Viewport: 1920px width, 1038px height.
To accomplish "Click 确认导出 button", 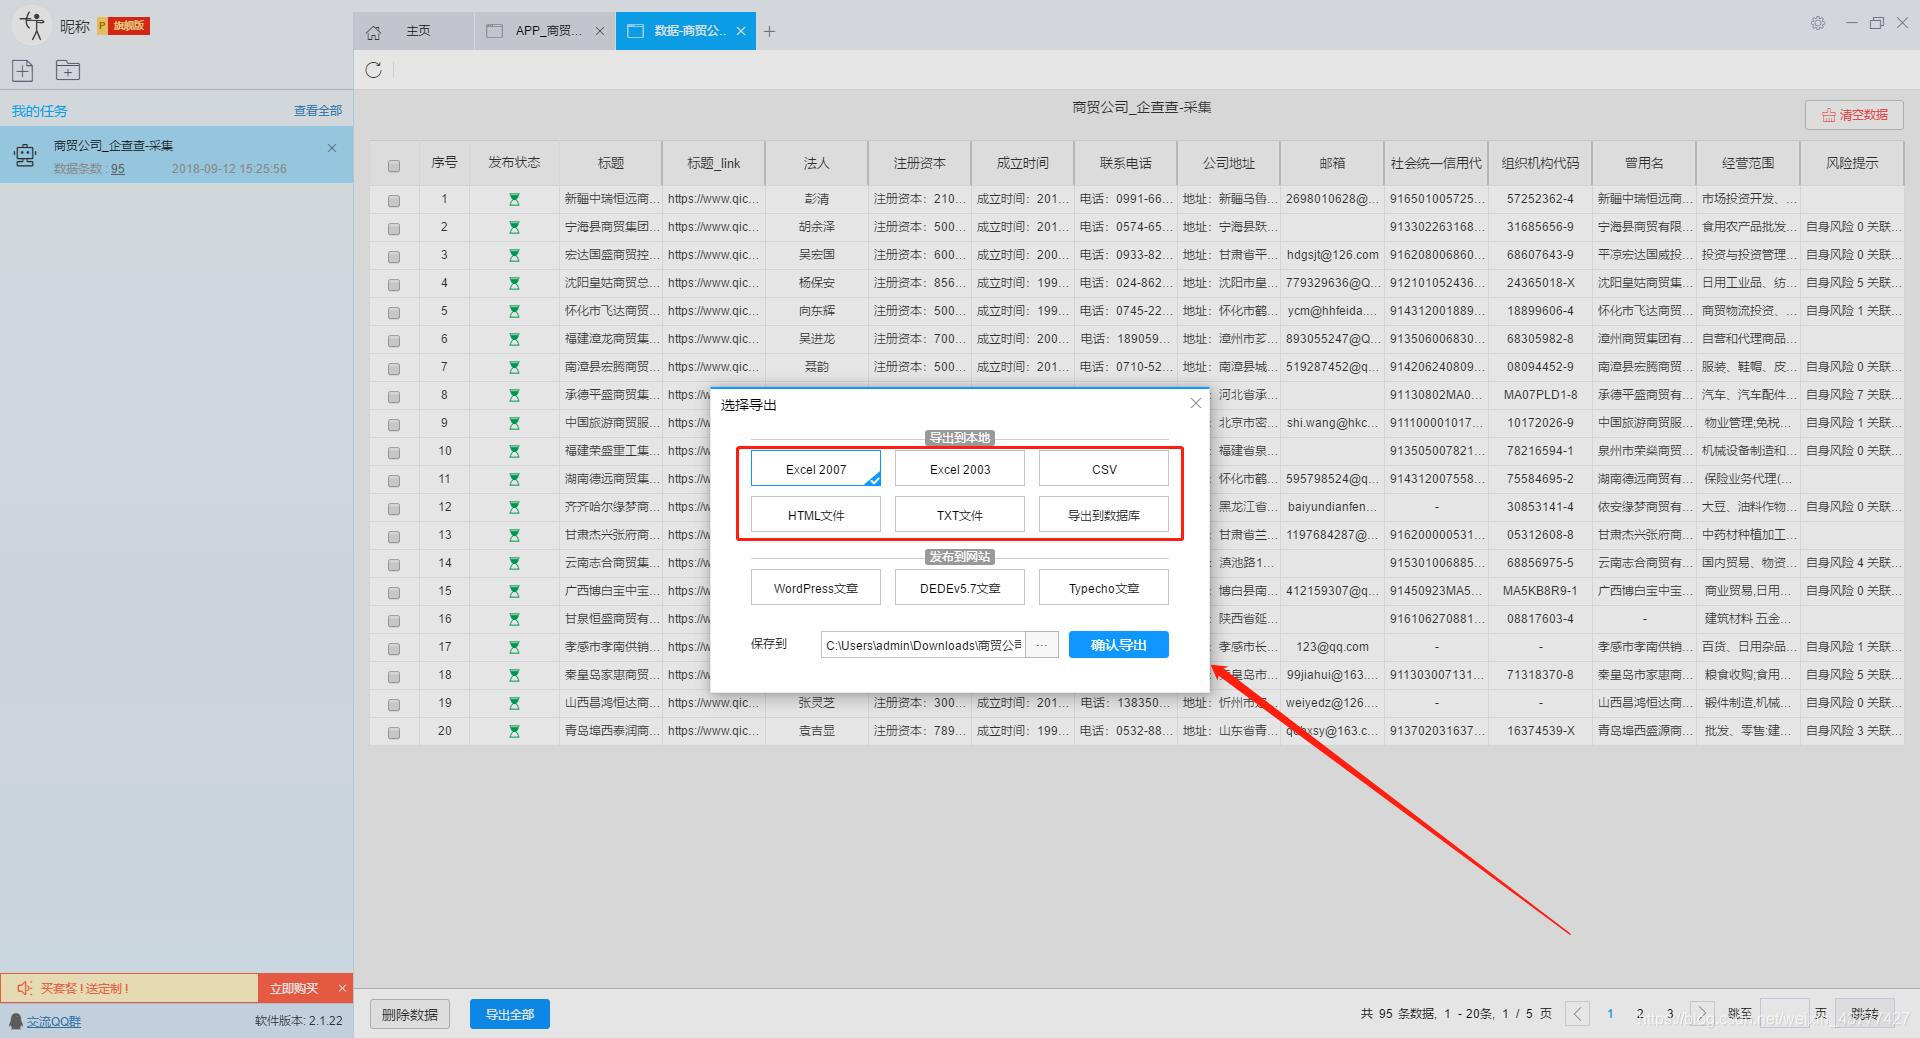I will click(1118, 645).
